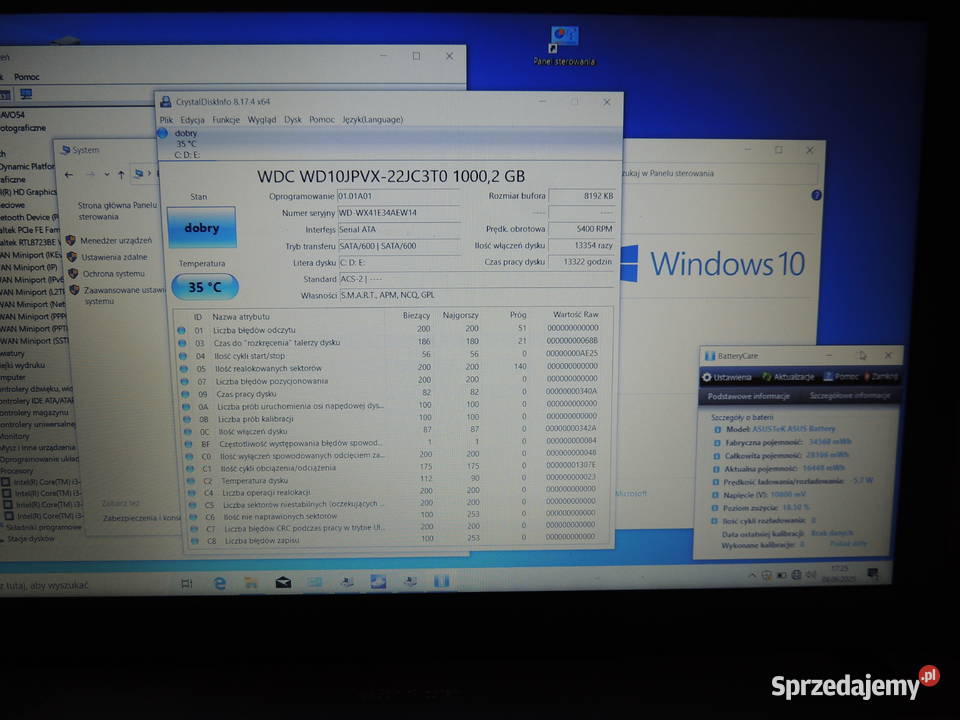Viewport: 960px width, 720px height.
Task: Click the up arrow in System window
Action: coord(121,175)
